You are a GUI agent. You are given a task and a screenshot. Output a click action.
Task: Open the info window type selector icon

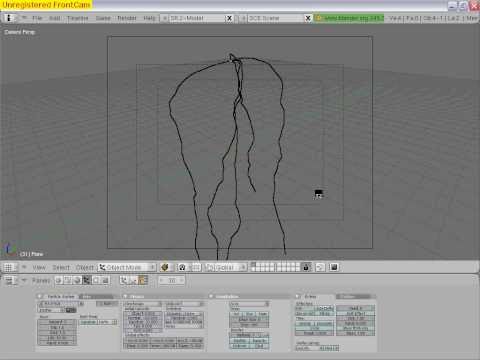9,18
